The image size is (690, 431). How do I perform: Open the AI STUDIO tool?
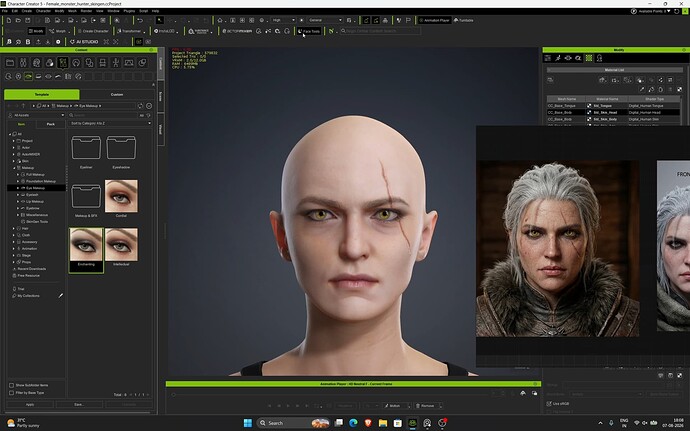point(84,42)
